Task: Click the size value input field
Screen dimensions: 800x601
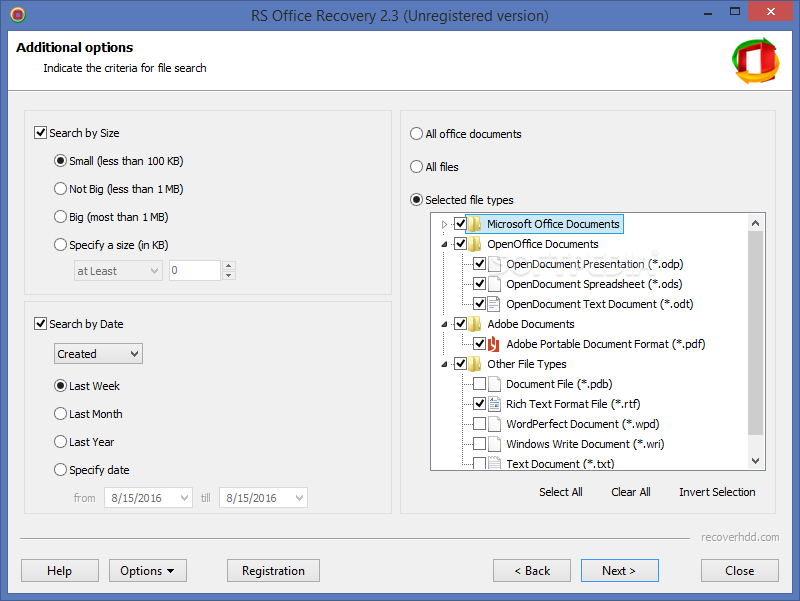Action: 195,271
